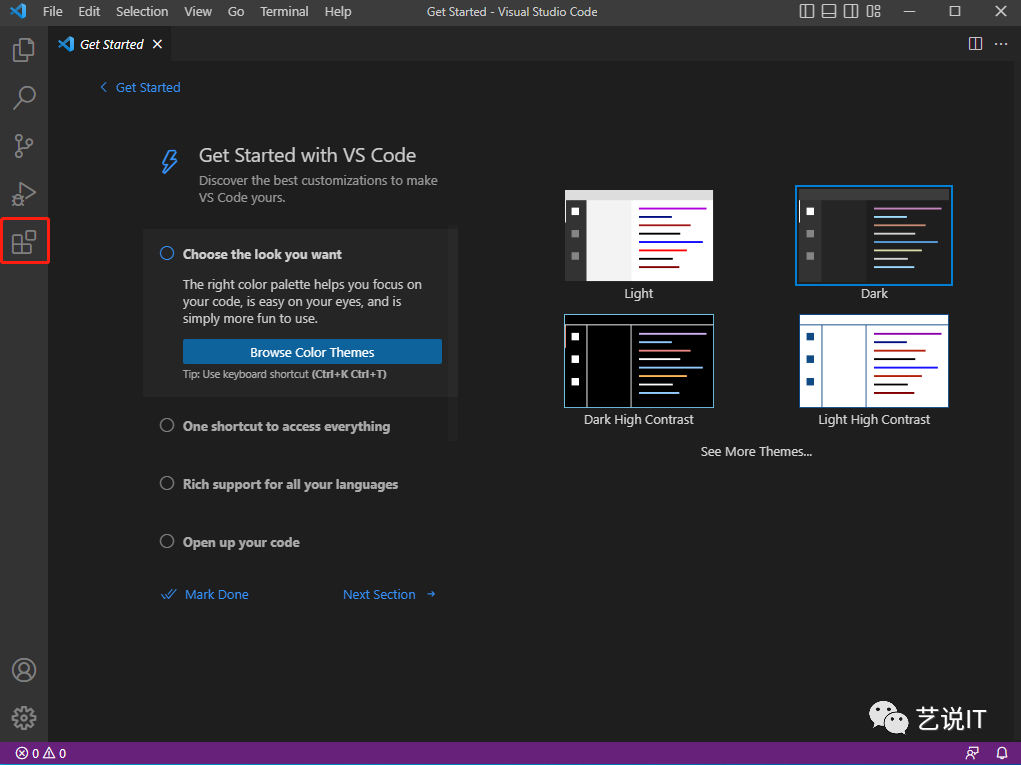Choose the Light theme thumbnail
This screenshot has height=765, width=1021.
(x=639, y=236)
